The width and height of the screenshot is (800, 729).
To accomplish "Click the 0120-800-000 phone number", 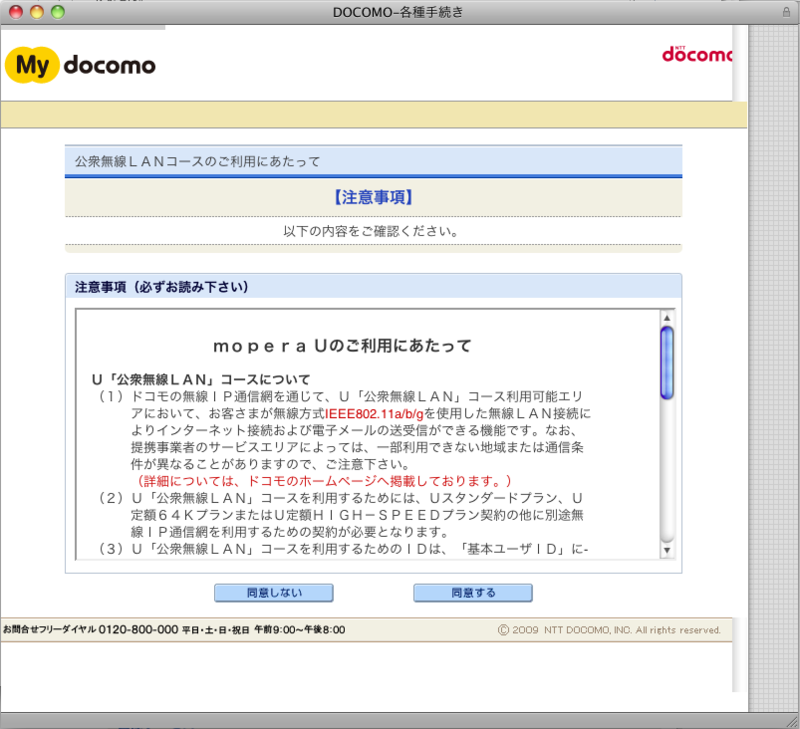I will (138, 630).
